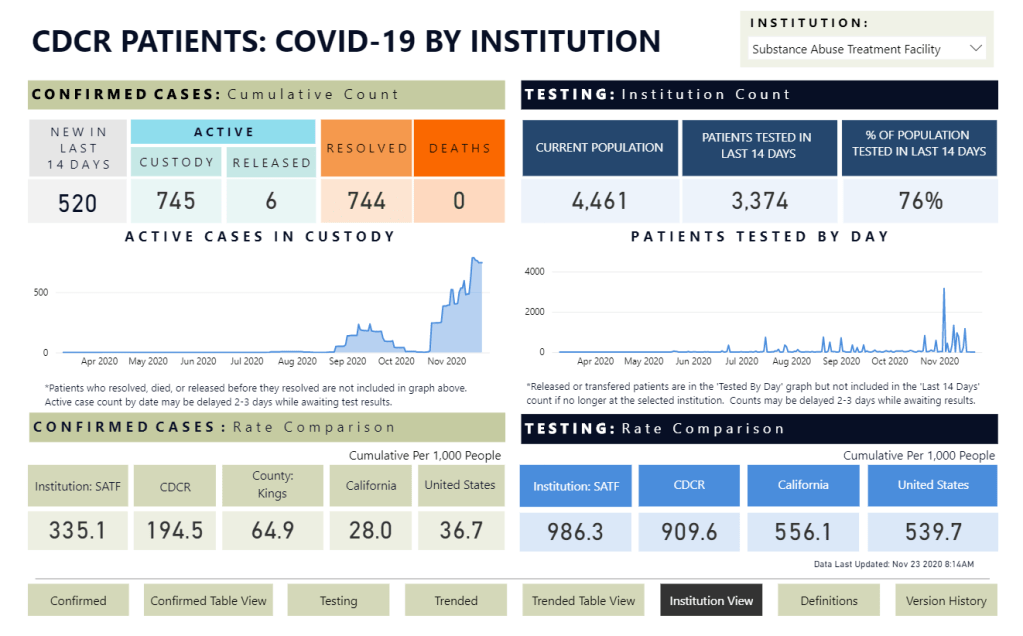
Task: View the Version History page
Action: coord(946,600)
